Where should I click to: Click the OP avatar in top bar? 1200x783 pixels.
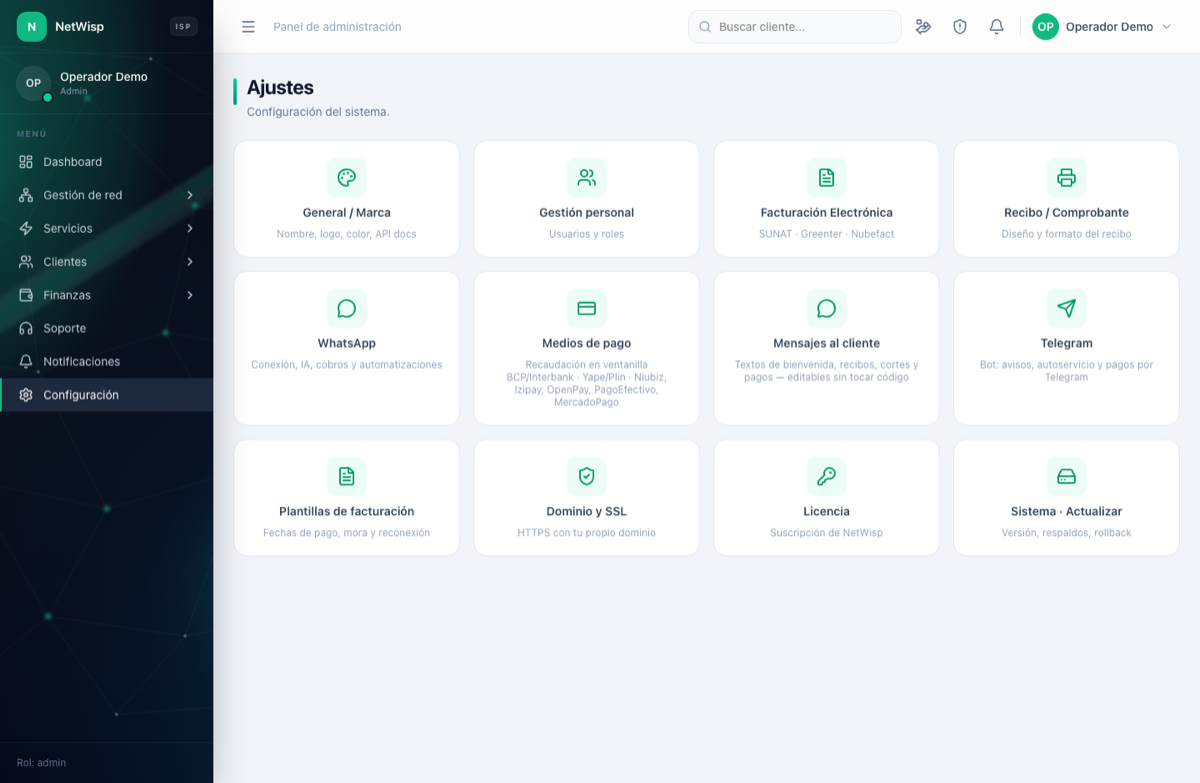coord(1045,27)
